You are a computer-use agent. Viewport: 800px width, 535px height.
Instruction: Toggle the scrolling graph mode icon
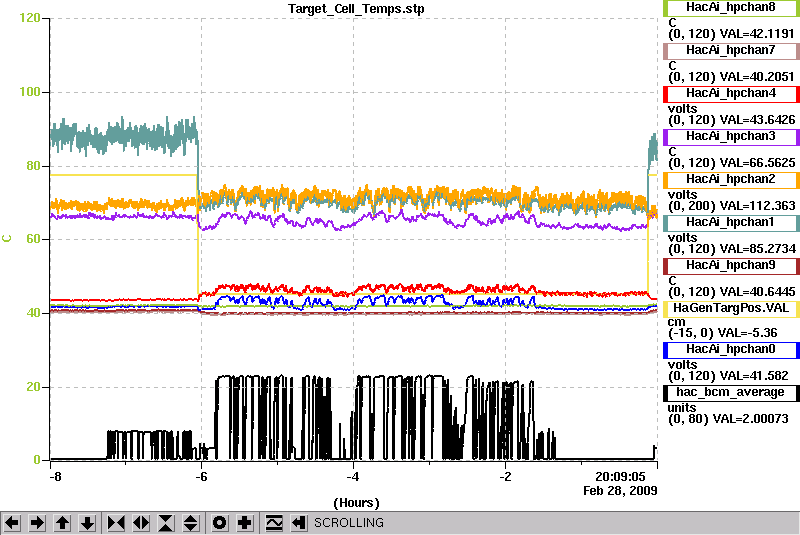274,523
